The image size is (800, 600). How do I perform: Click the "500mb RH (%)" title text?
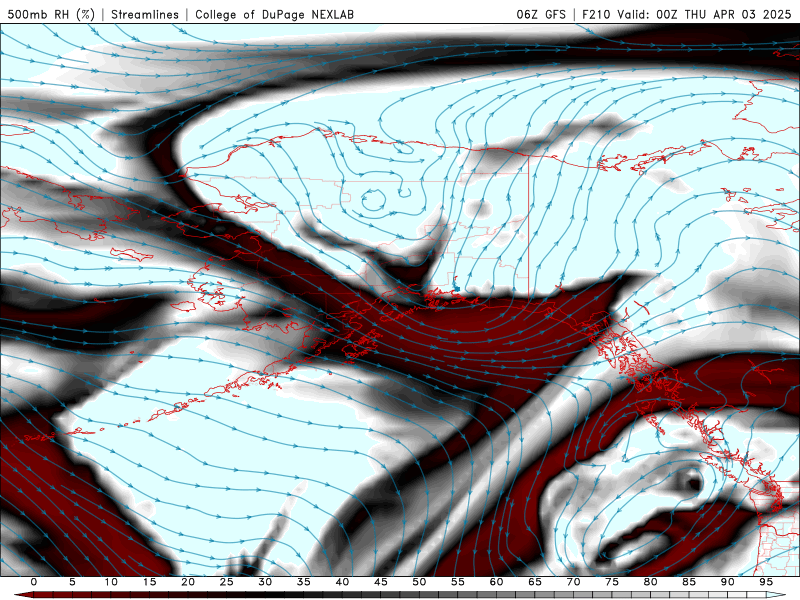(51, 14)
